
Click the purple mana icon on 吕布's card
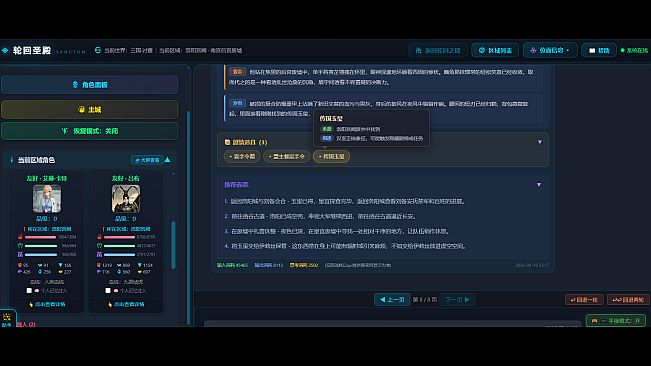point(99,254)
